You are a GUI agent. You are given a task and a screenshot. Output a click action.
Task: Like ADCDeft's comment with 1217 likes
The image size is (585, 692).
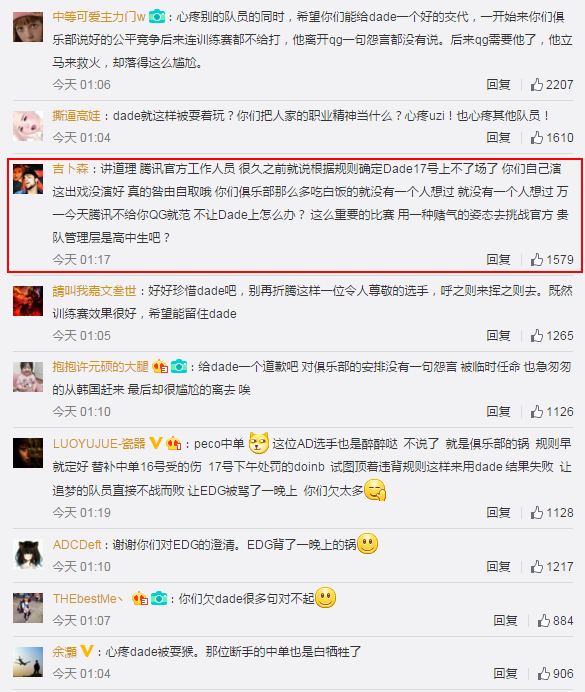coord(536,567)
